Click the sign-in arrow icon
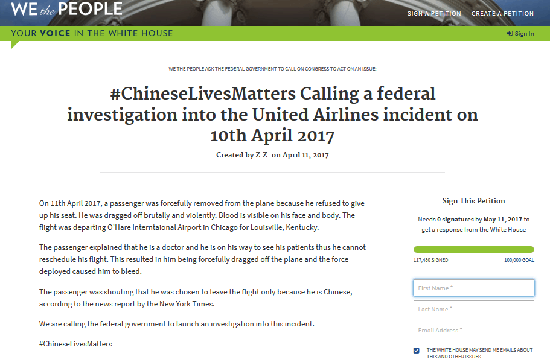550x362 pixels. [510, 34]
